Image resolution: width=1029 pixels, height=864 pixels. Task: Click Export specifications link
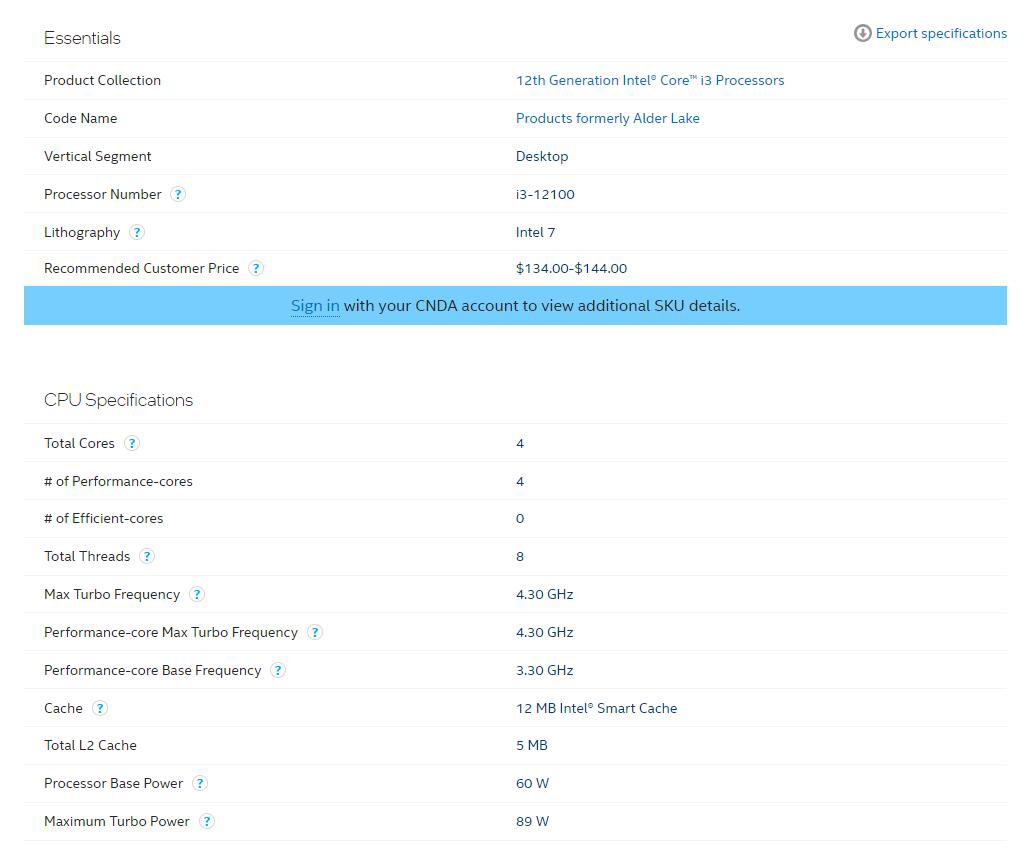click(x=941, y=33)
